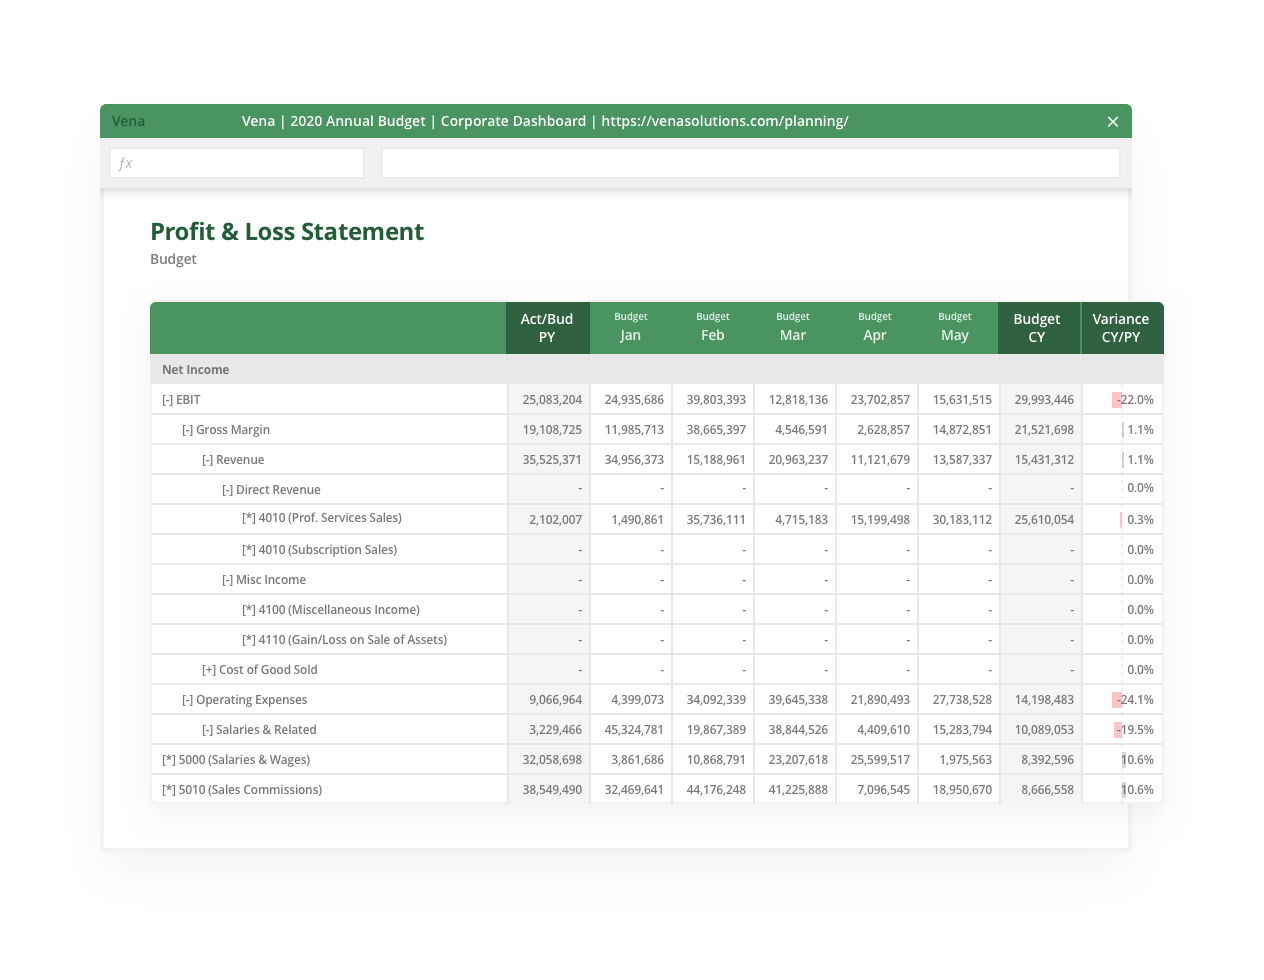This screenshot has height=980, width=1264.
Task: Click inside the formula input field
Action: point(751,162)
